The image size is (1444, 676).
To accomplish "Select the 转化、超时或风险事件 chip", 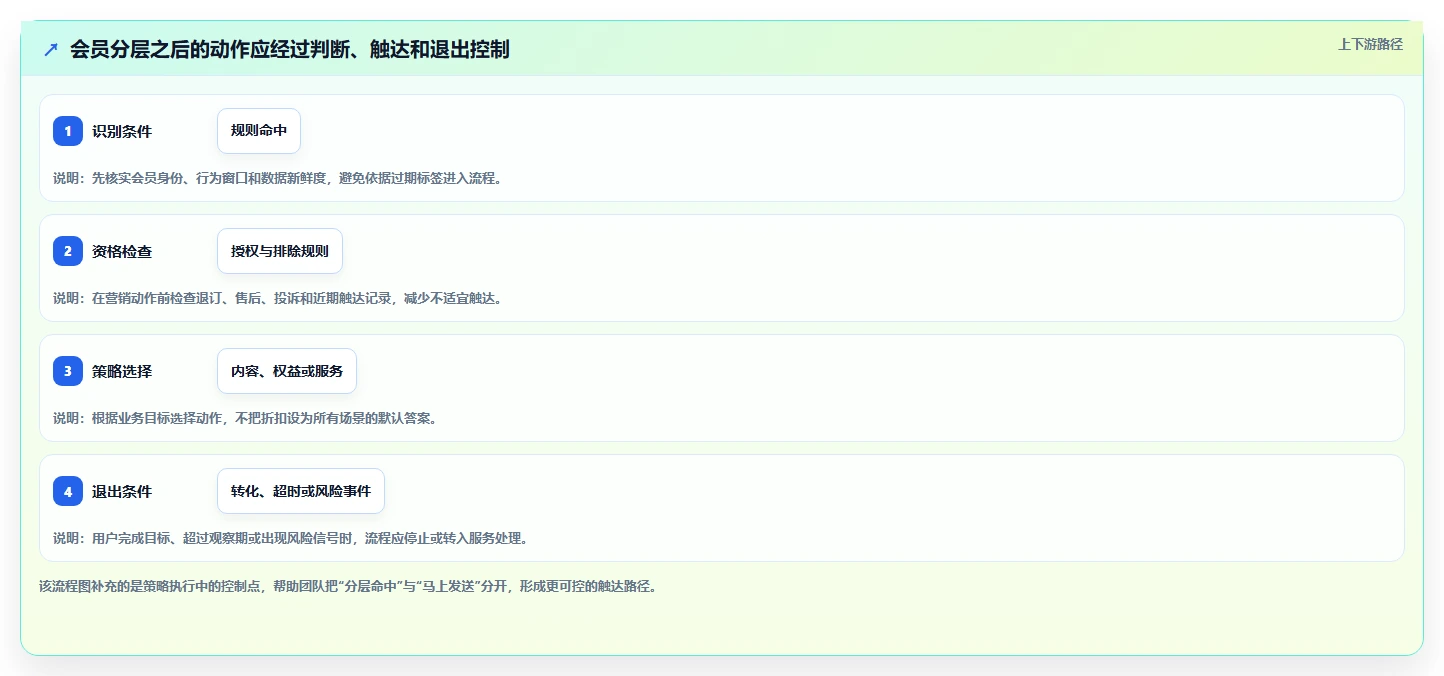I will tap(301, 491).
